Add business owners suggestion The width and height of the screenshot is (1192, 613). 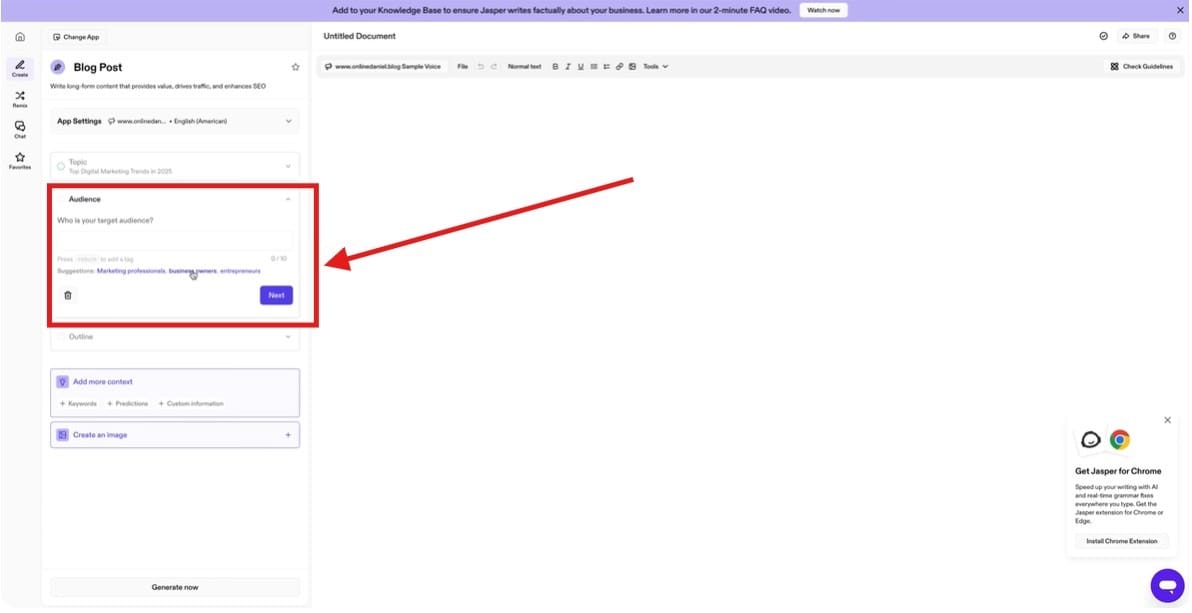click(192, 271)
